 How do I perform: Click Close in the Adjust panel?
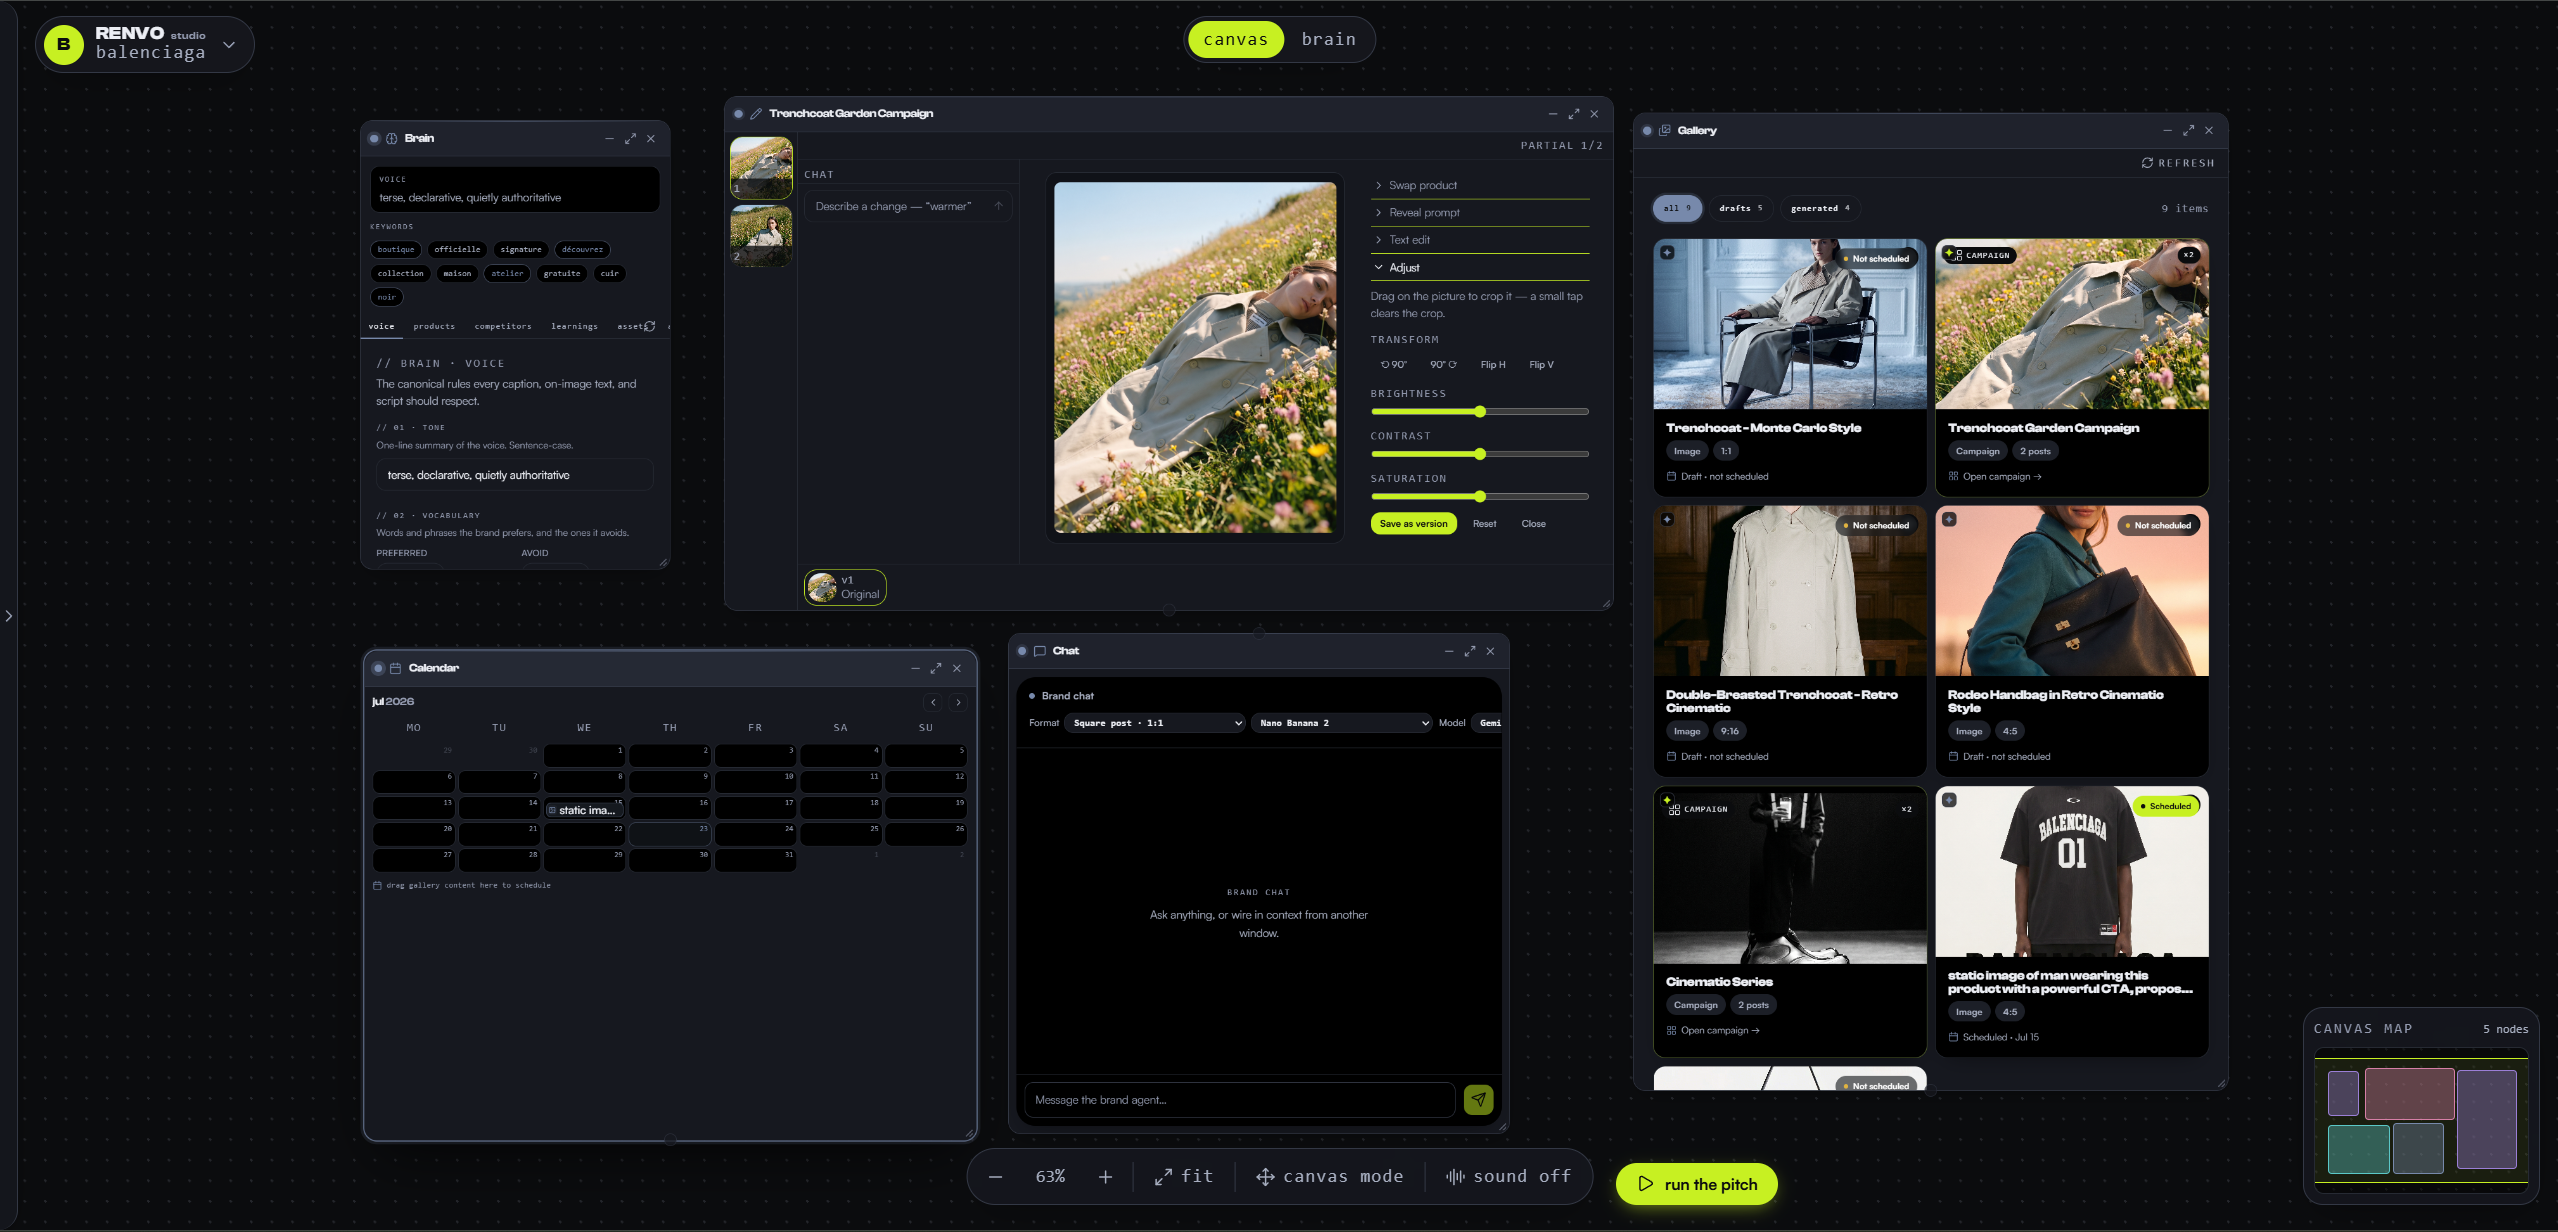click(1533, 524)
